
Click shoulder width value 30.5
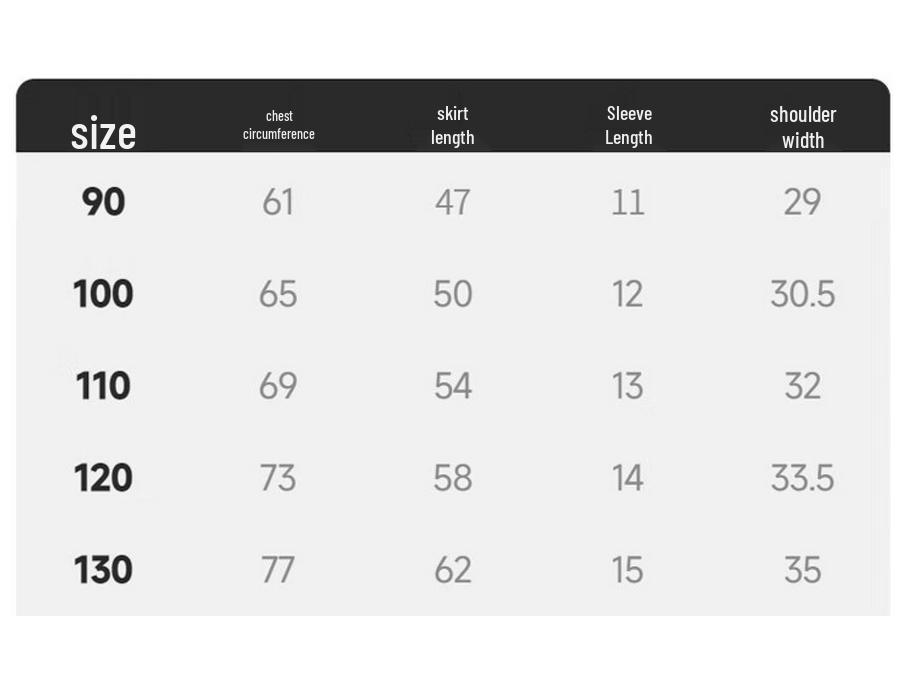802,293
